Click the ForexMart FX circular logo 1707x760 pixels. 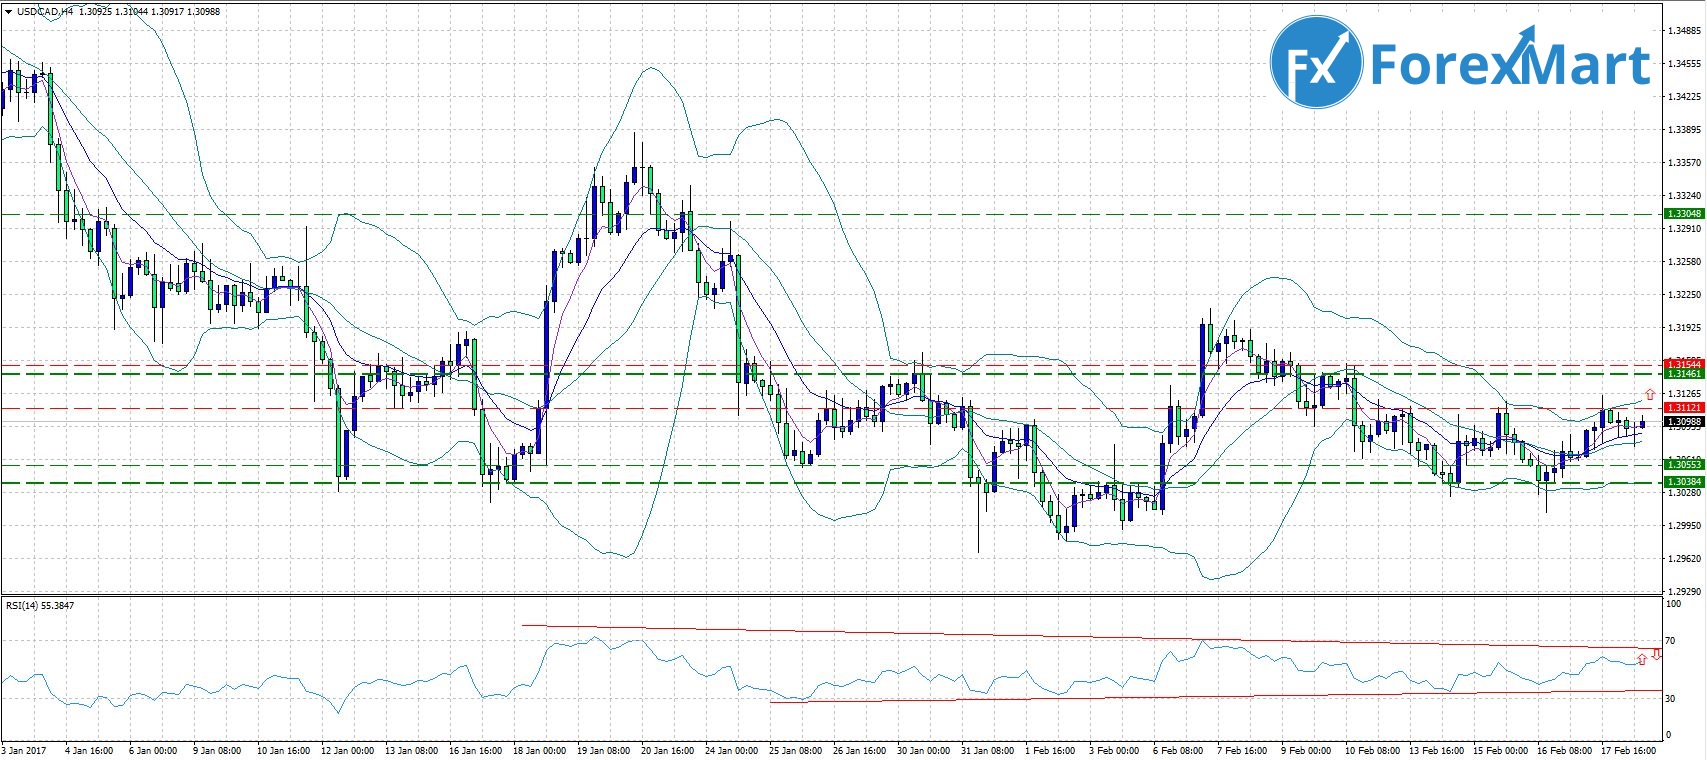tap(1316, 63)
